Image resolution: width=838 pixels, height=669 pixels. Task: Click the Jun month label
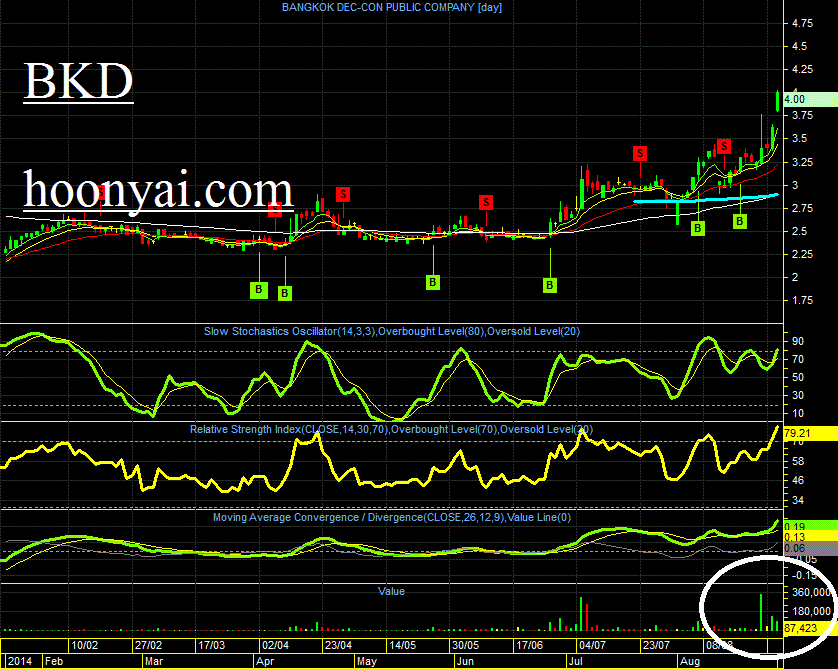click(x=465, y=662)
